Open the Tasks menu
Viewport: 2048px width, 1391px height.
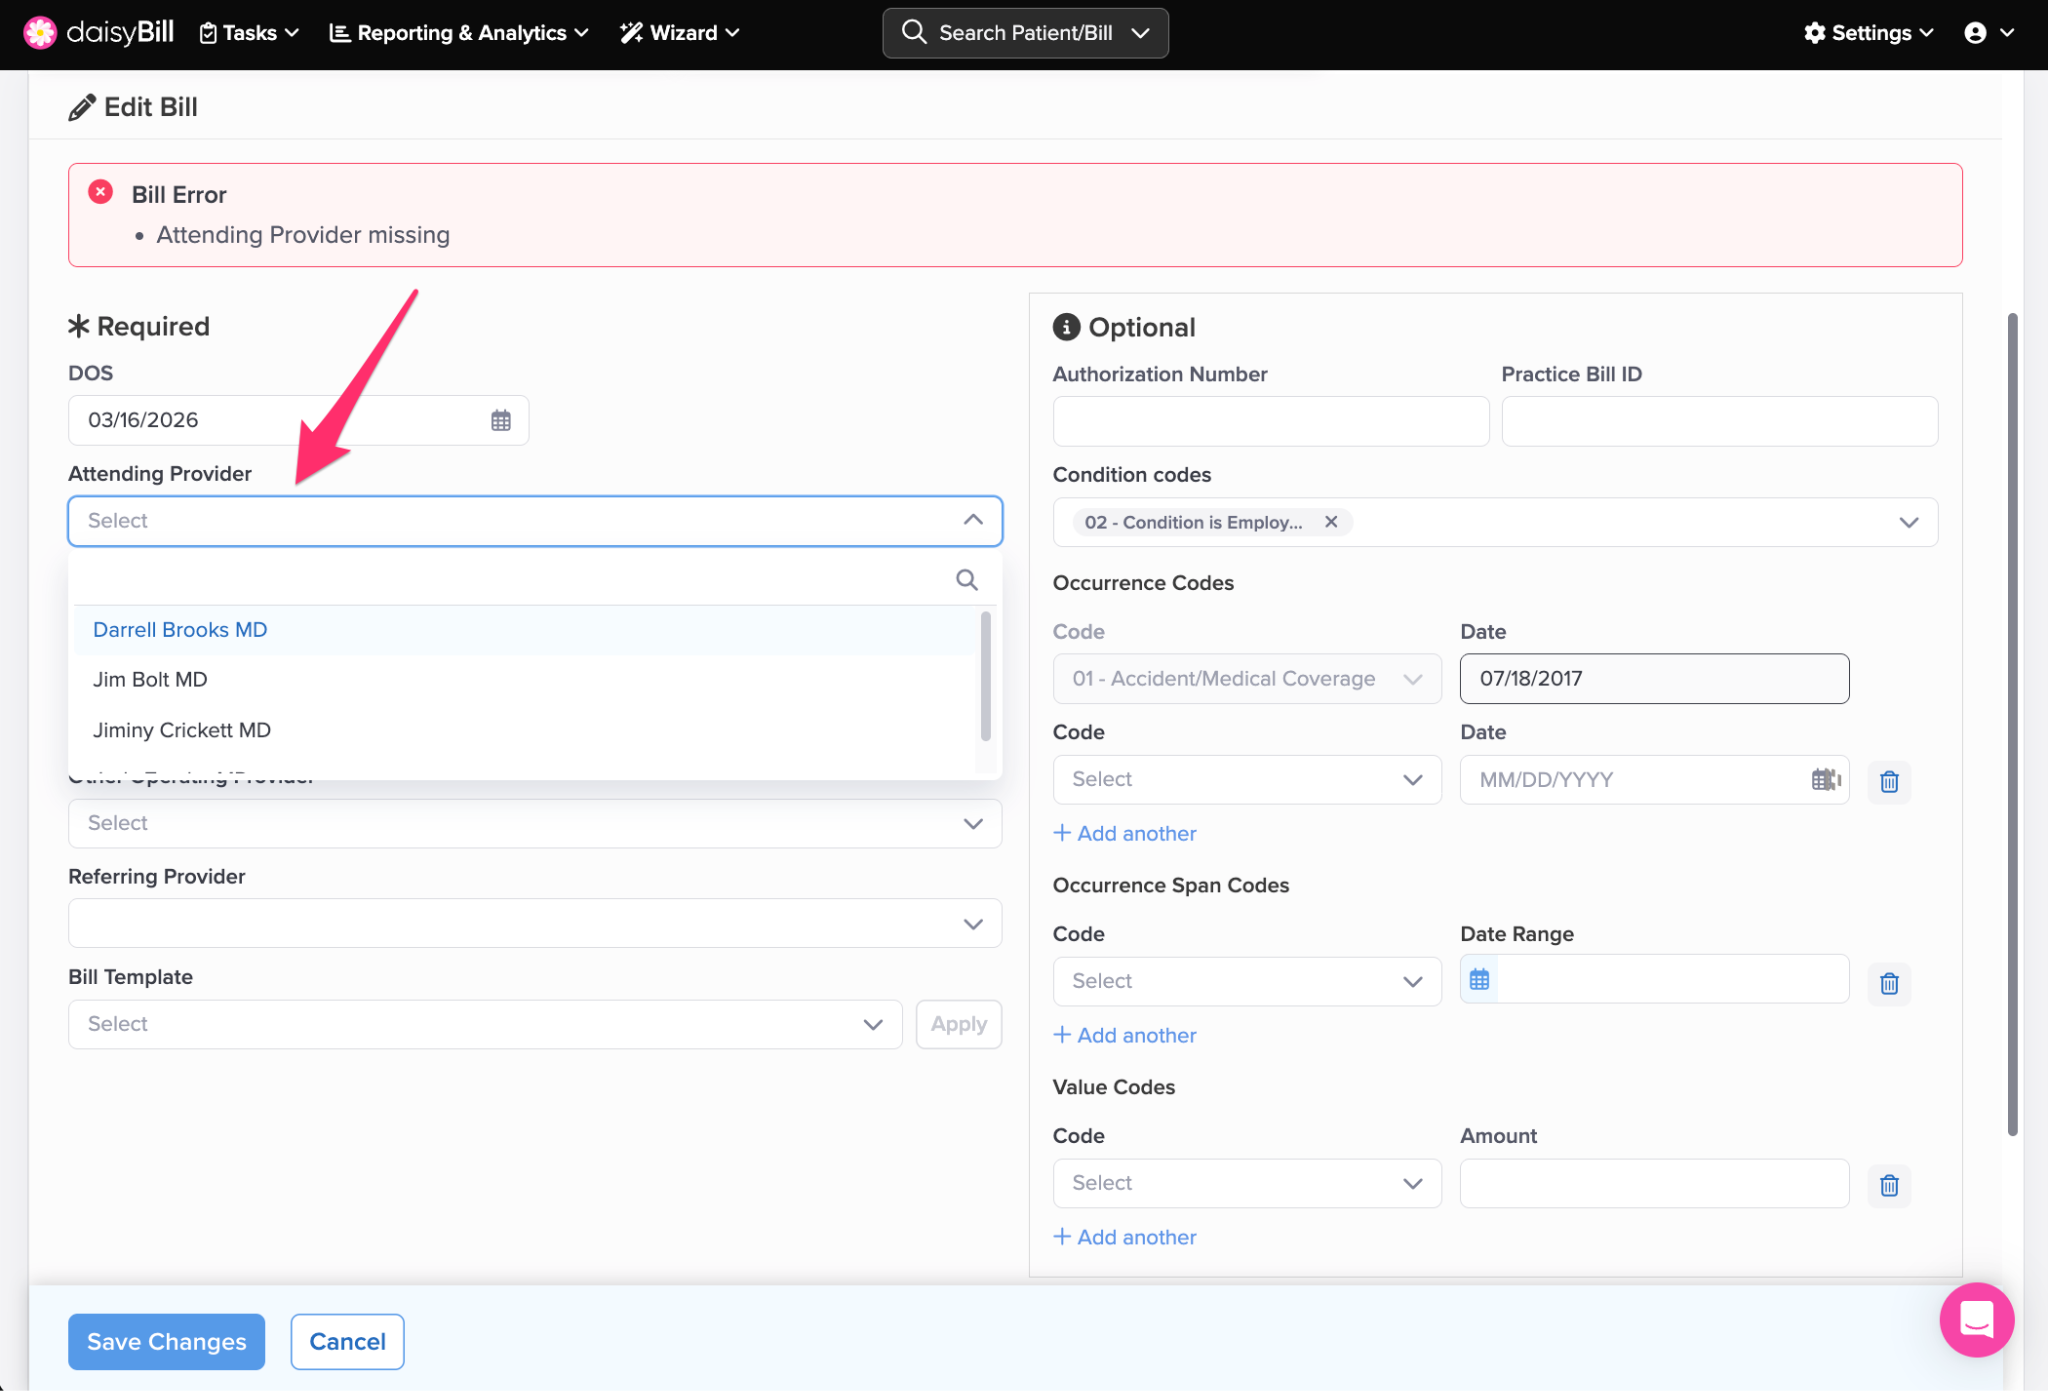(x=249, y=33)
